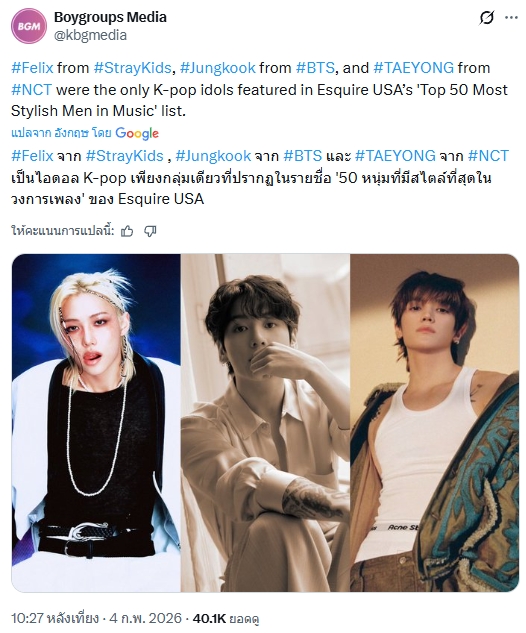This screenshot has width=526, height=633.
Task: Click the @kbgmedia handle
Action: point(90,35)
